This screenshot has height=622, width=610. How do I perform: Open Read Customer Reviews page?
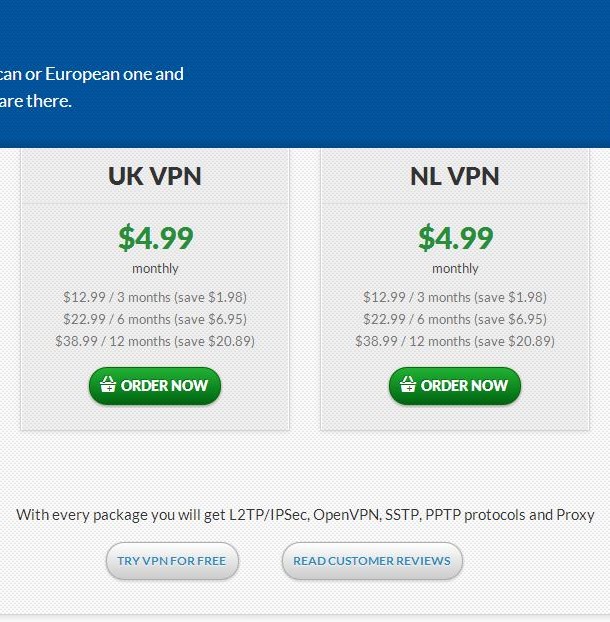point(372,561)
